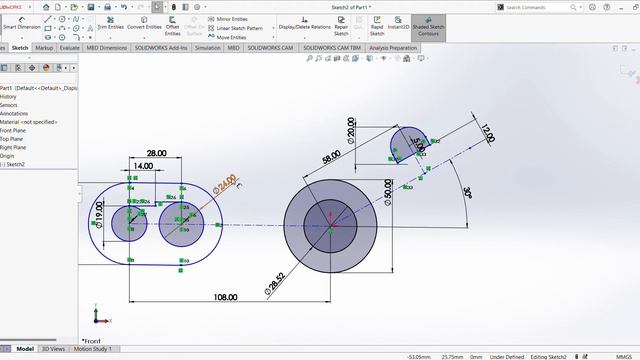Click Display/Delete Relations

(x=304, y=23)
